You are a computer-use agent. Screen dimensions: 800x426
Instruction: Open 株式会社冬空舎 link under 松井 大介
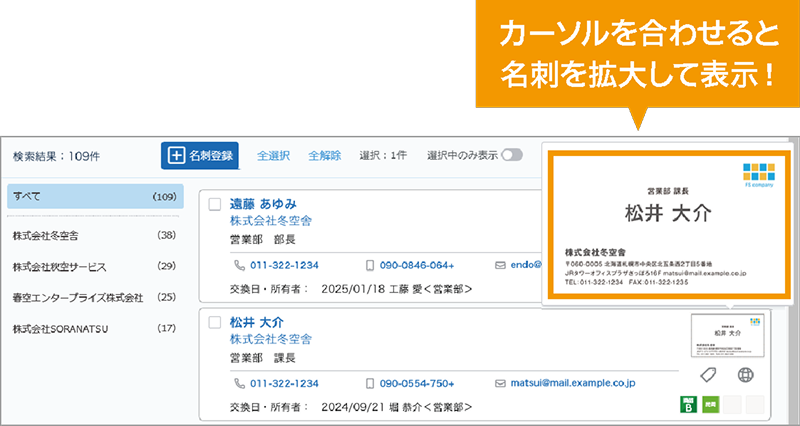270,339
